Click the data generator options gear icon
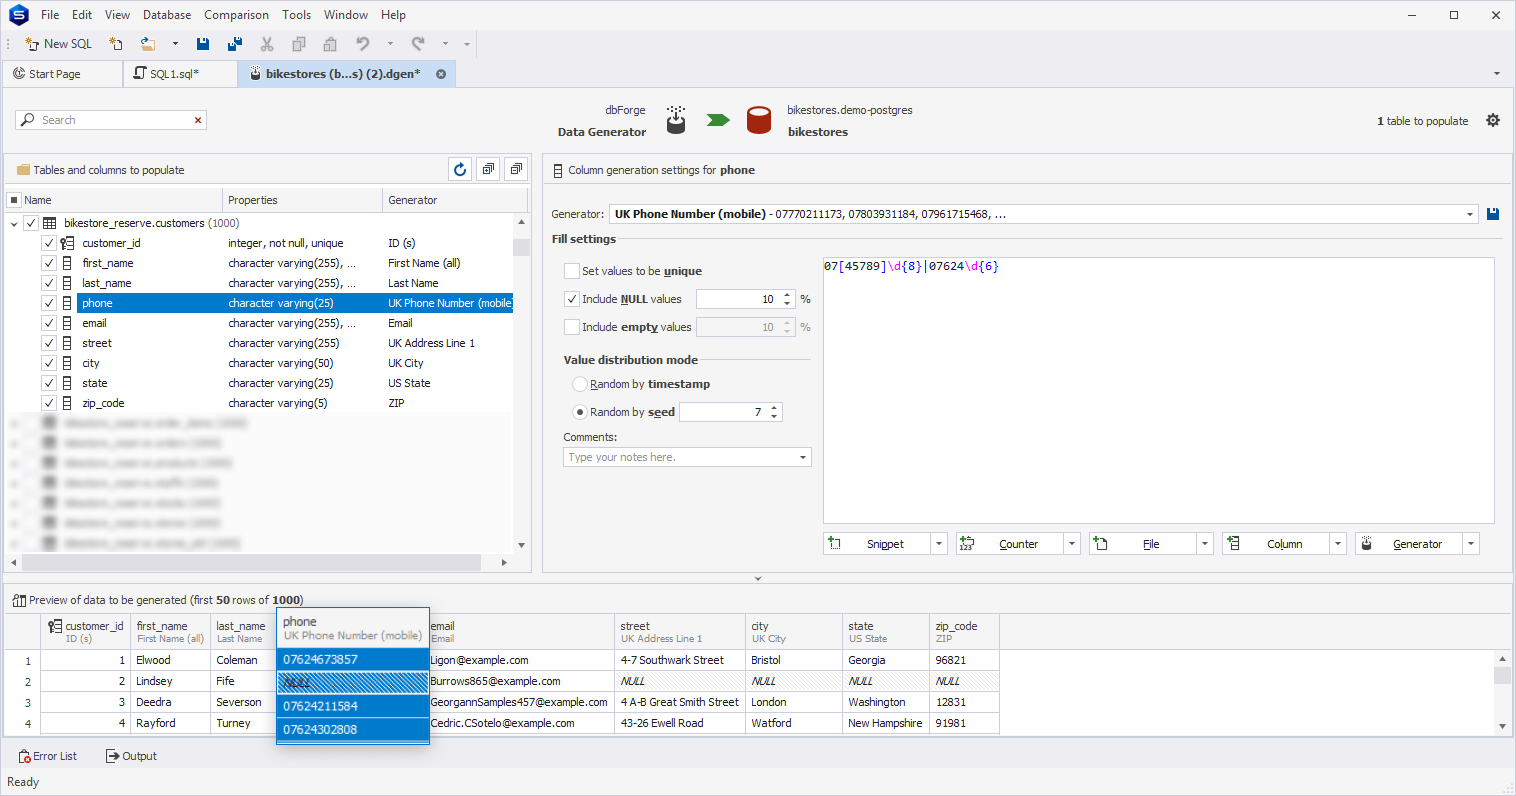 [x=1493, y=120]
